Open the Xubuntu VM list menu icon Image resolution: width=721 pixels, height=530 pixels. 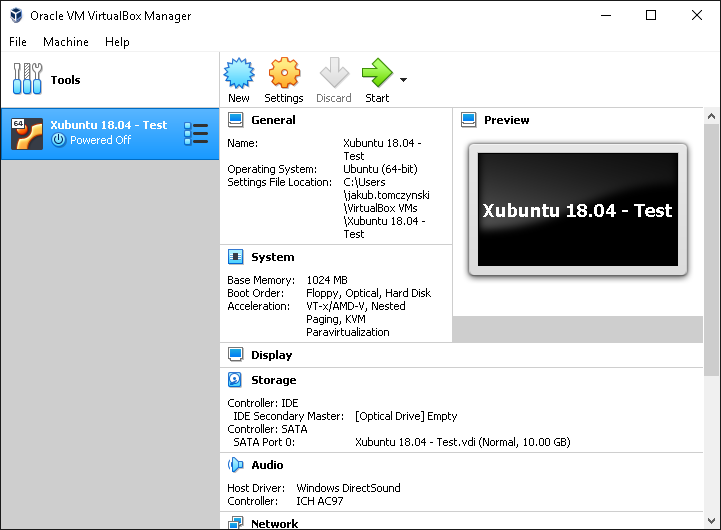click(x=196, y=134)
